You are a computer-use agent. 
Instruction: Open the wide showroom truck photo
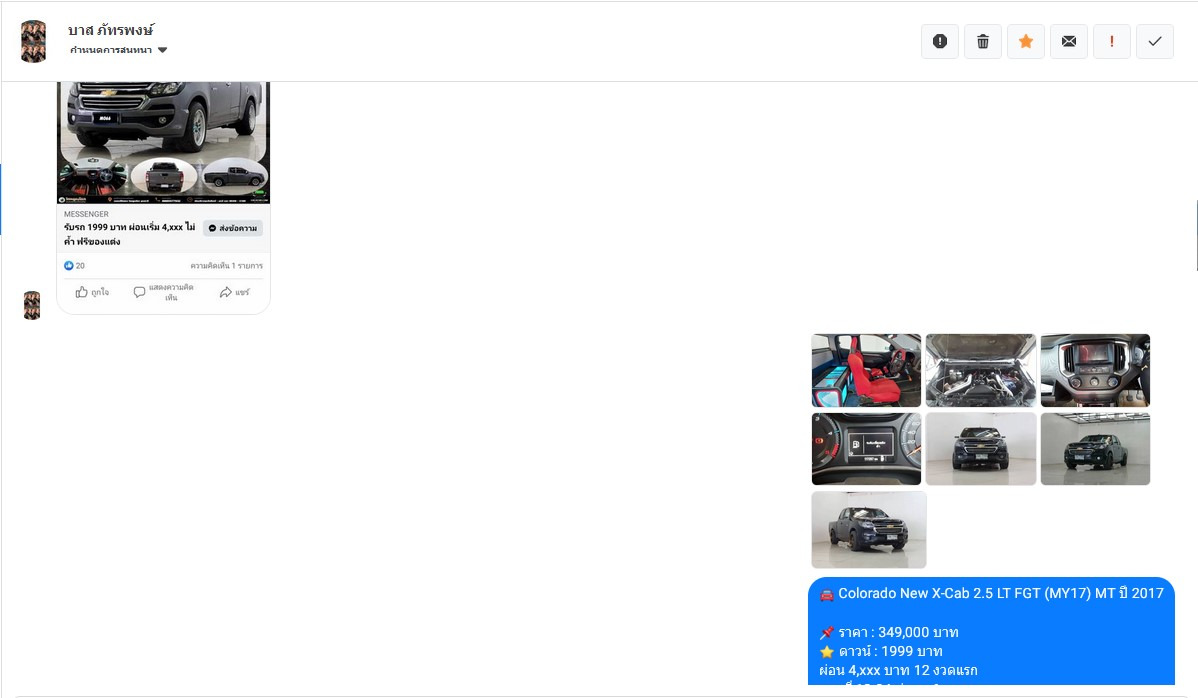pos(1096,449)
